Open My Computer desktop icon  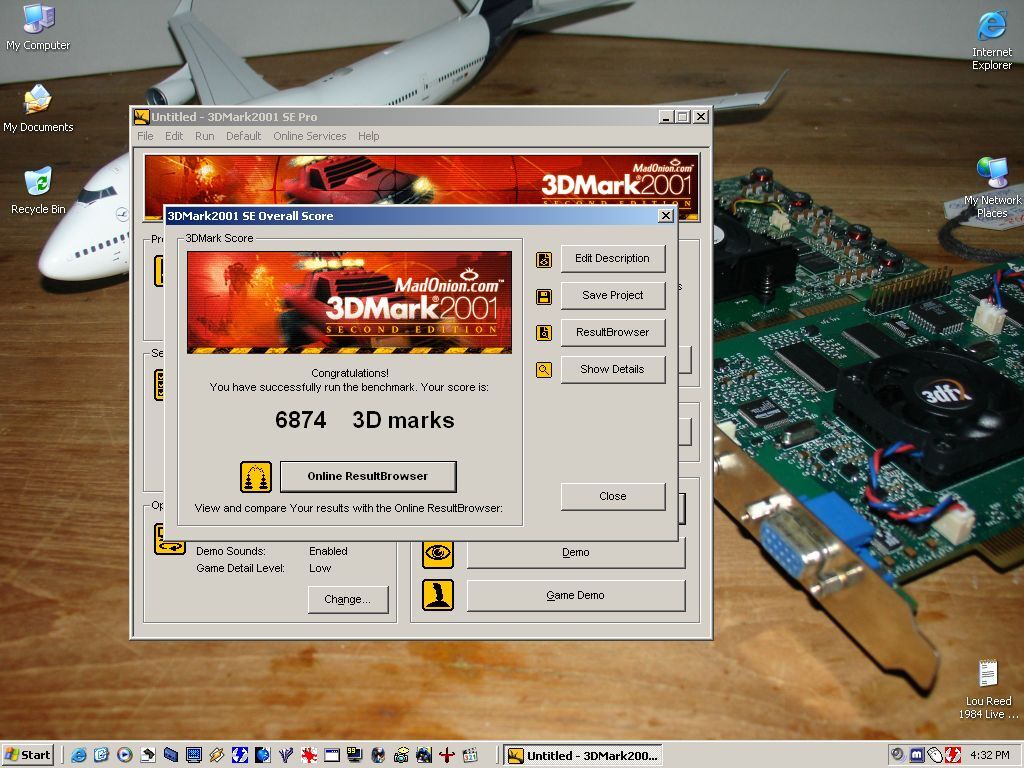[38, 28]
